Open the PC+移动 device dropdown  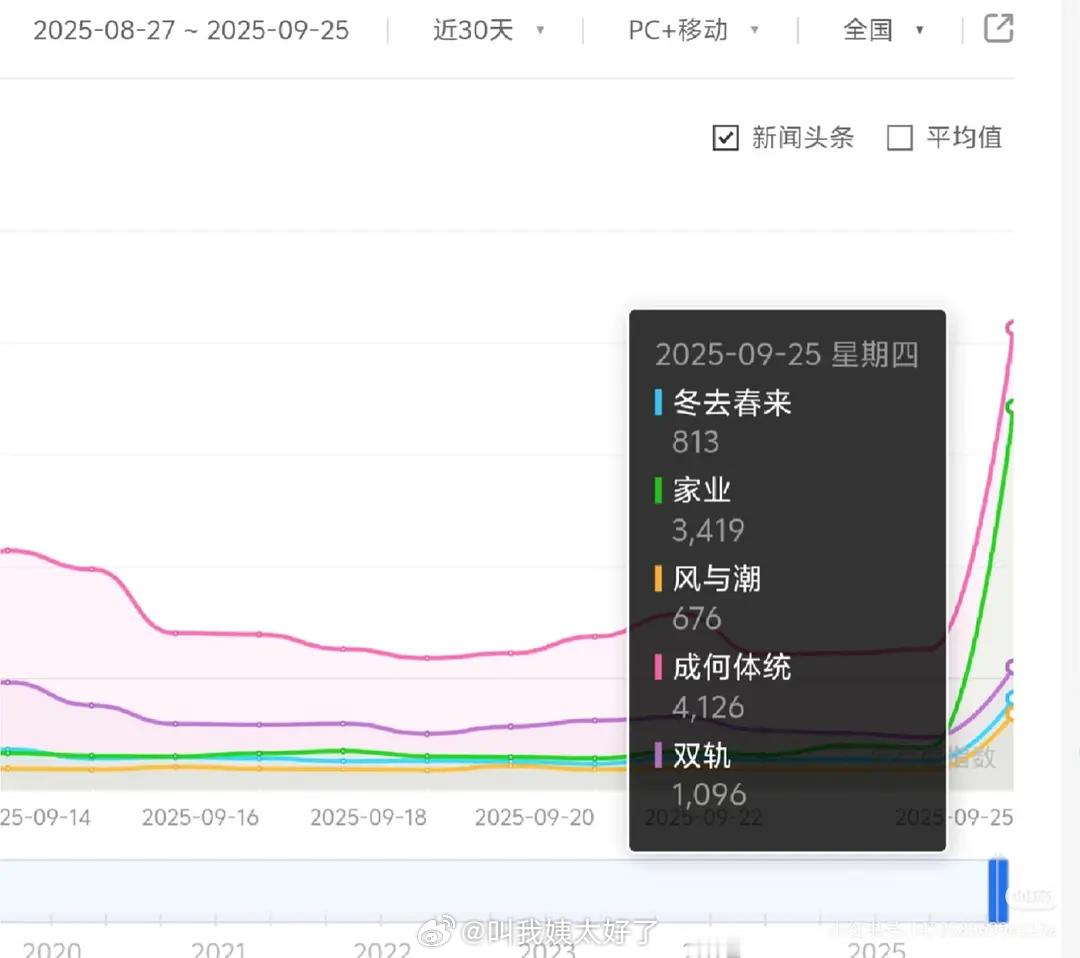tap(693, 30)
